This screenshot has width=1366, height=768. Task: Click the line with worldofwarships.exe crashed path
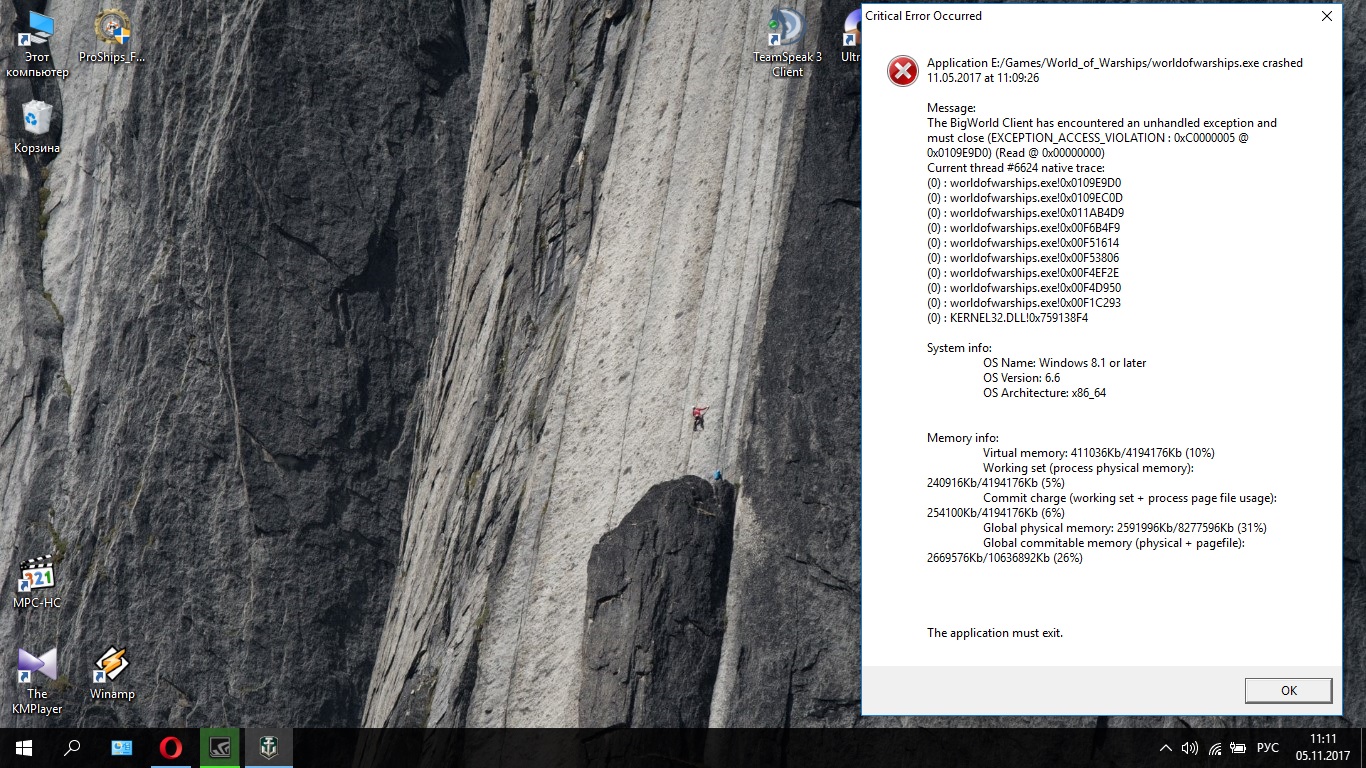(x=1115, y=63)
